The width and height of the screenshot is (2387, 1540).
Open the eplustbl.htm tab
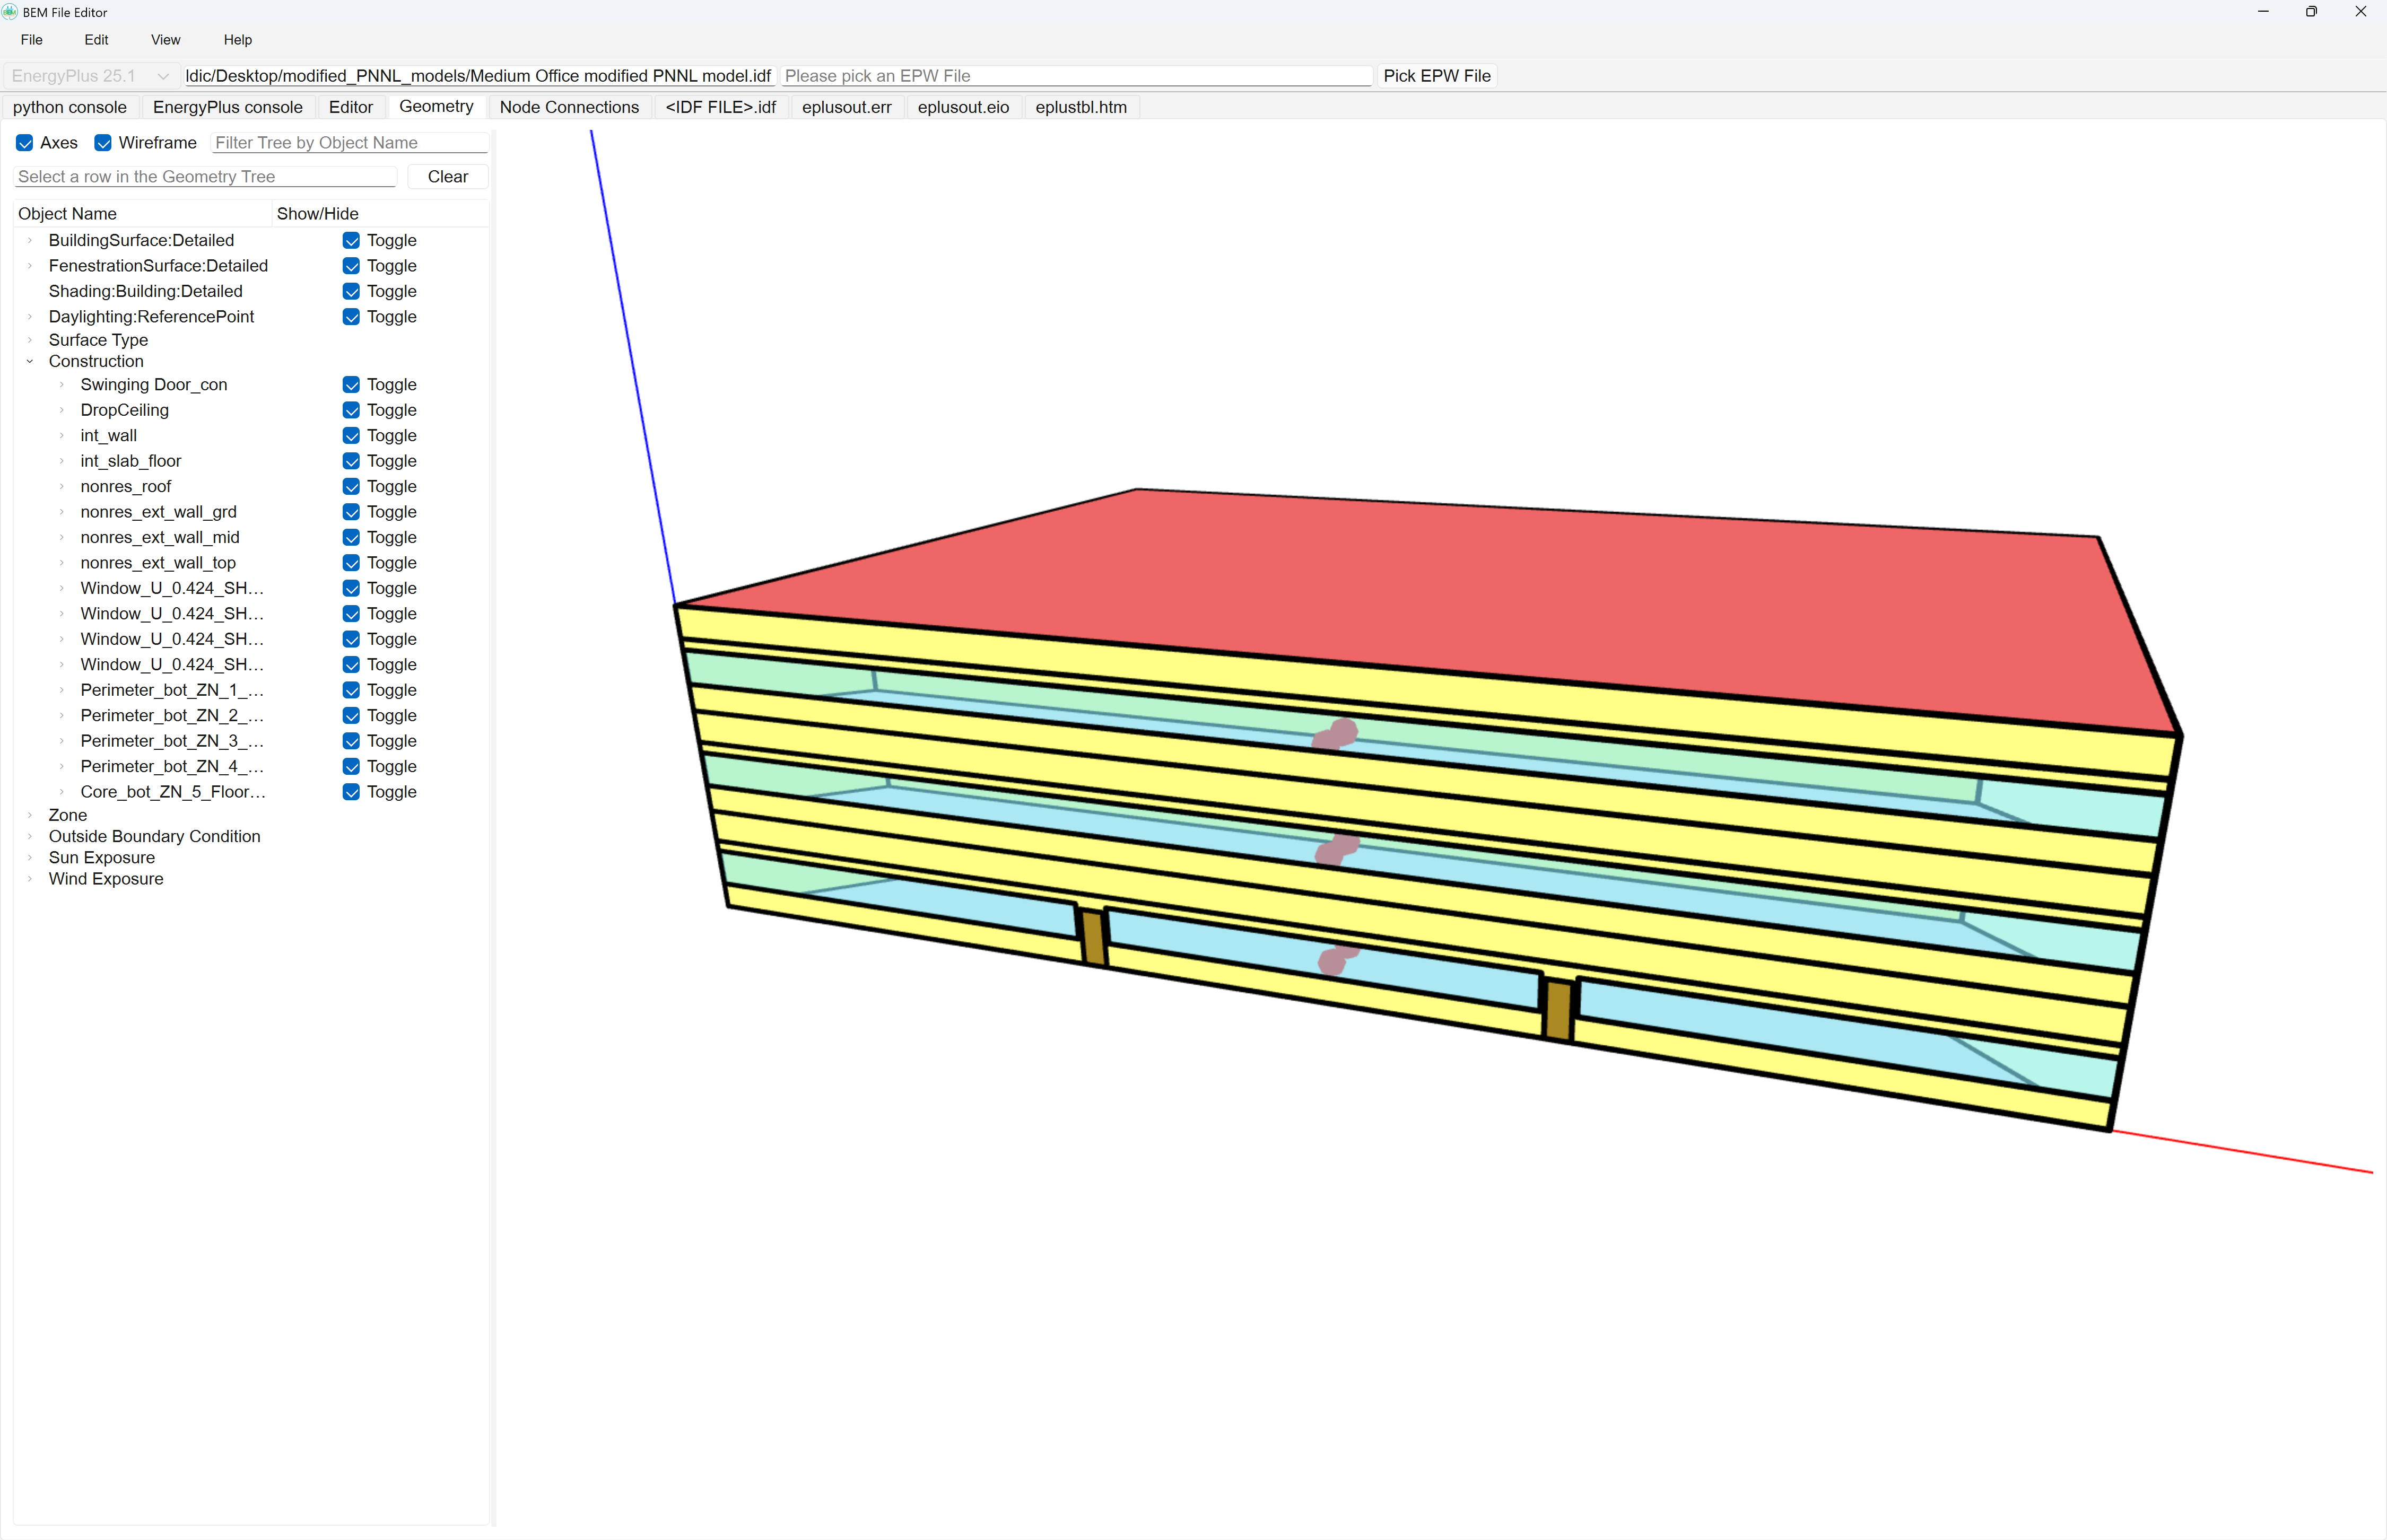click(x=1081, y=107)
